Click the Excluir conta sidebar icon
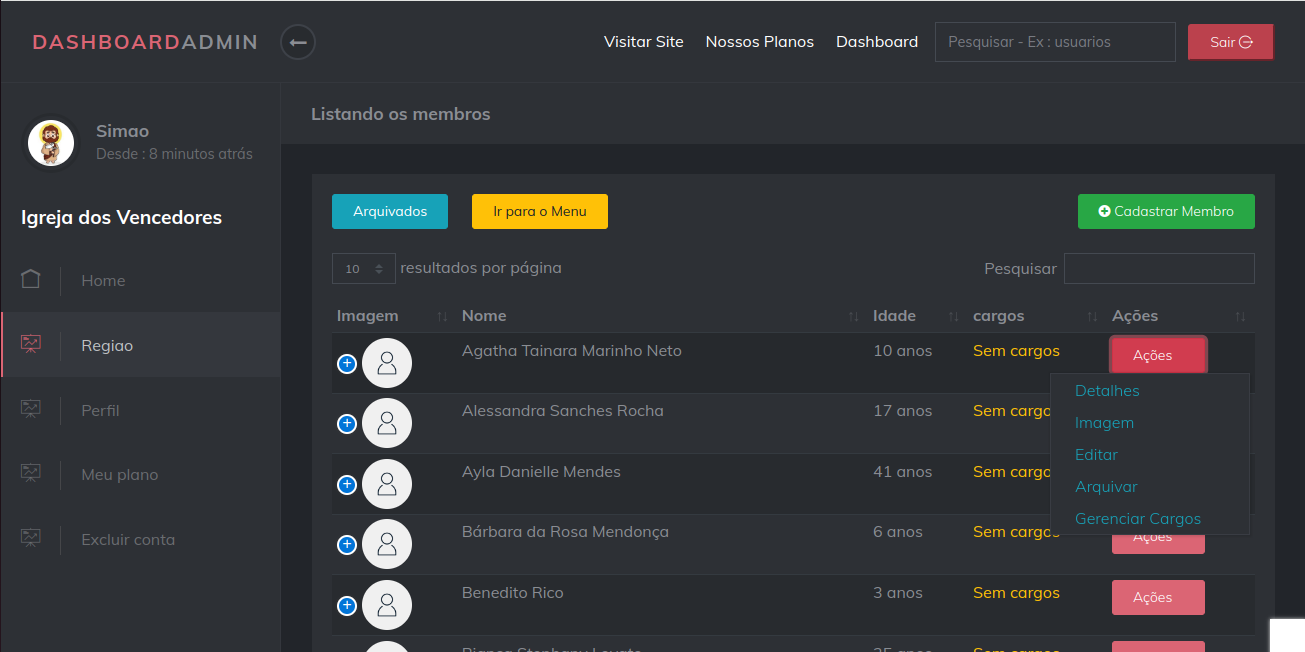The height and width of the screenshot is (652, 1305). 31,539
